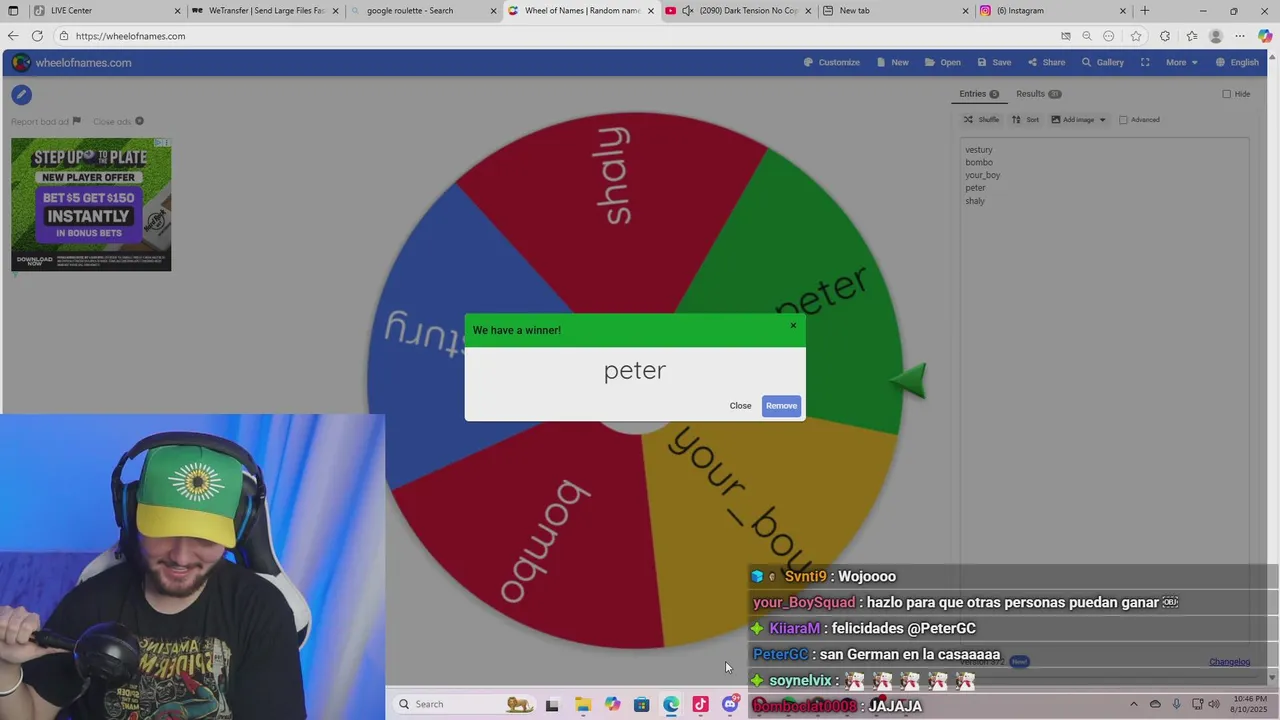Viewport: 1280px width, 720px height.
Task: Open the Changelog link
Action: (x=1229, y=662)
